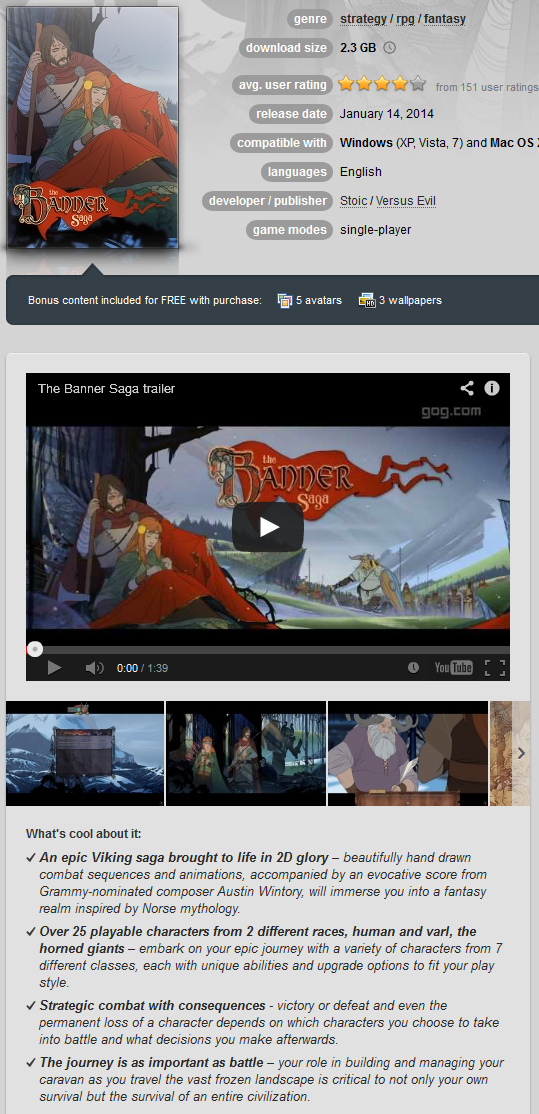Open the fantasy genre link

(445, 19)
